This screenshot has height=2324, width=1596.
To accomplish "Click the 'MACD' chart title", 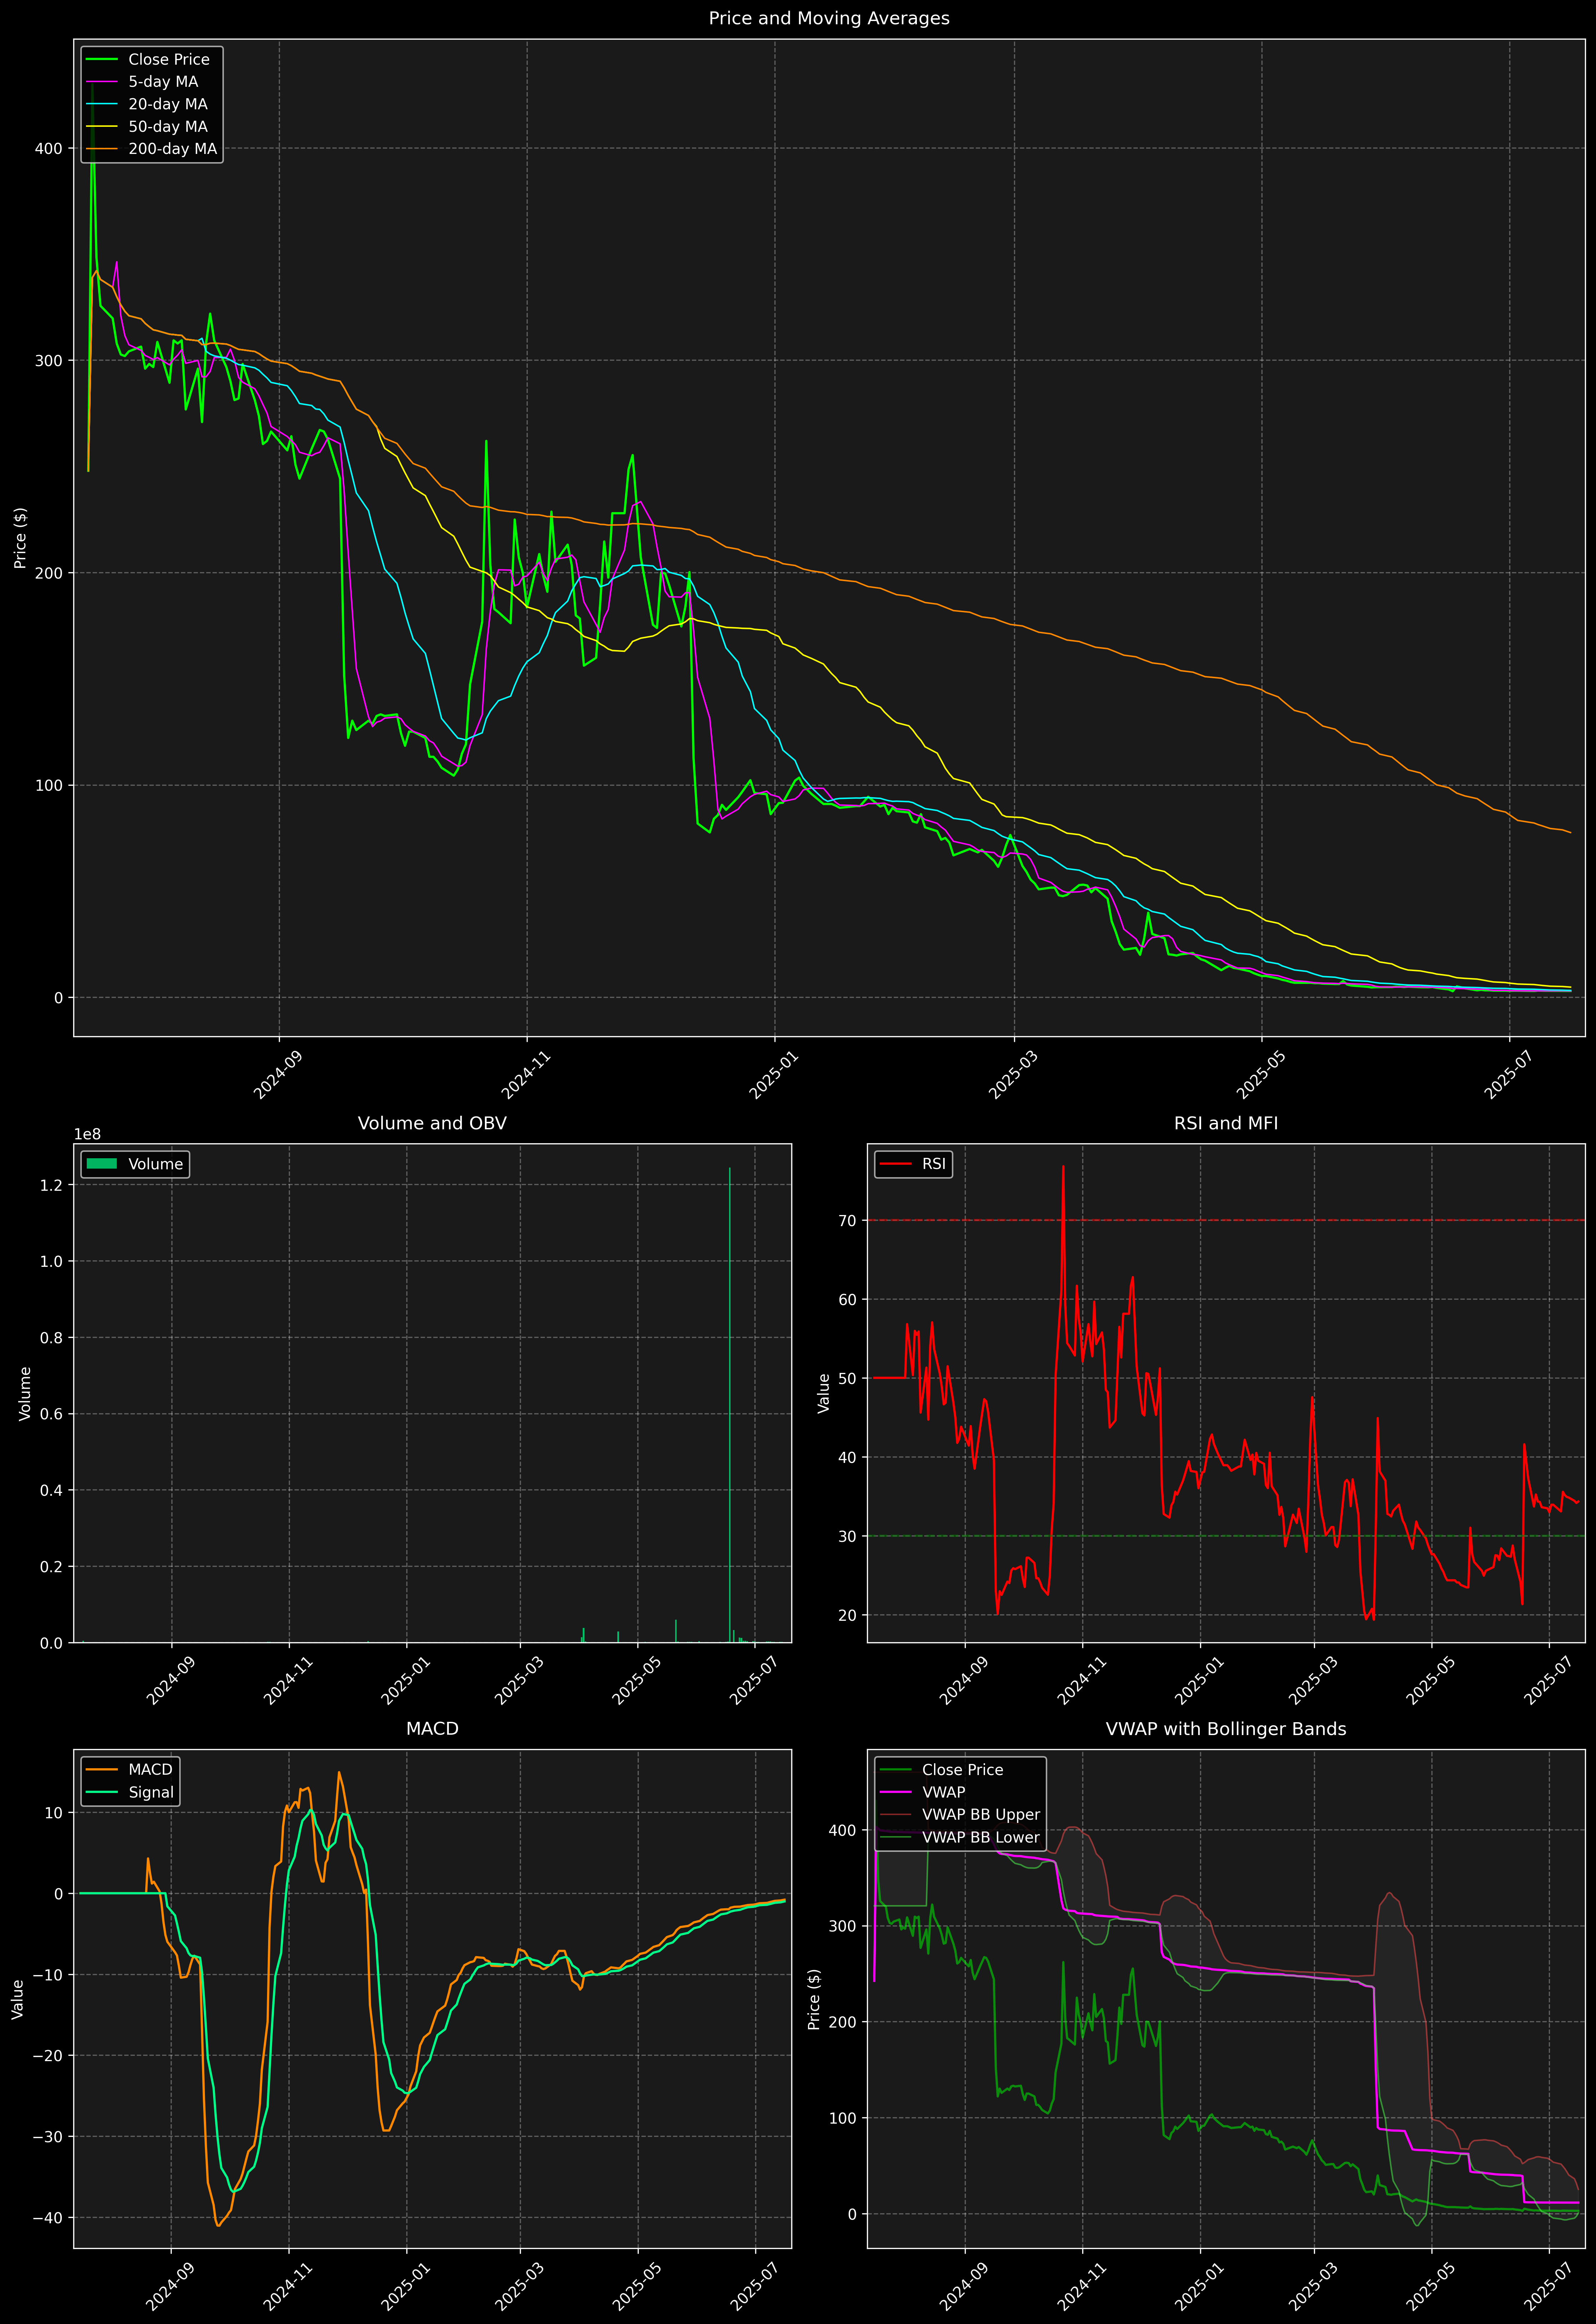I will click(x=432, y=1729).
